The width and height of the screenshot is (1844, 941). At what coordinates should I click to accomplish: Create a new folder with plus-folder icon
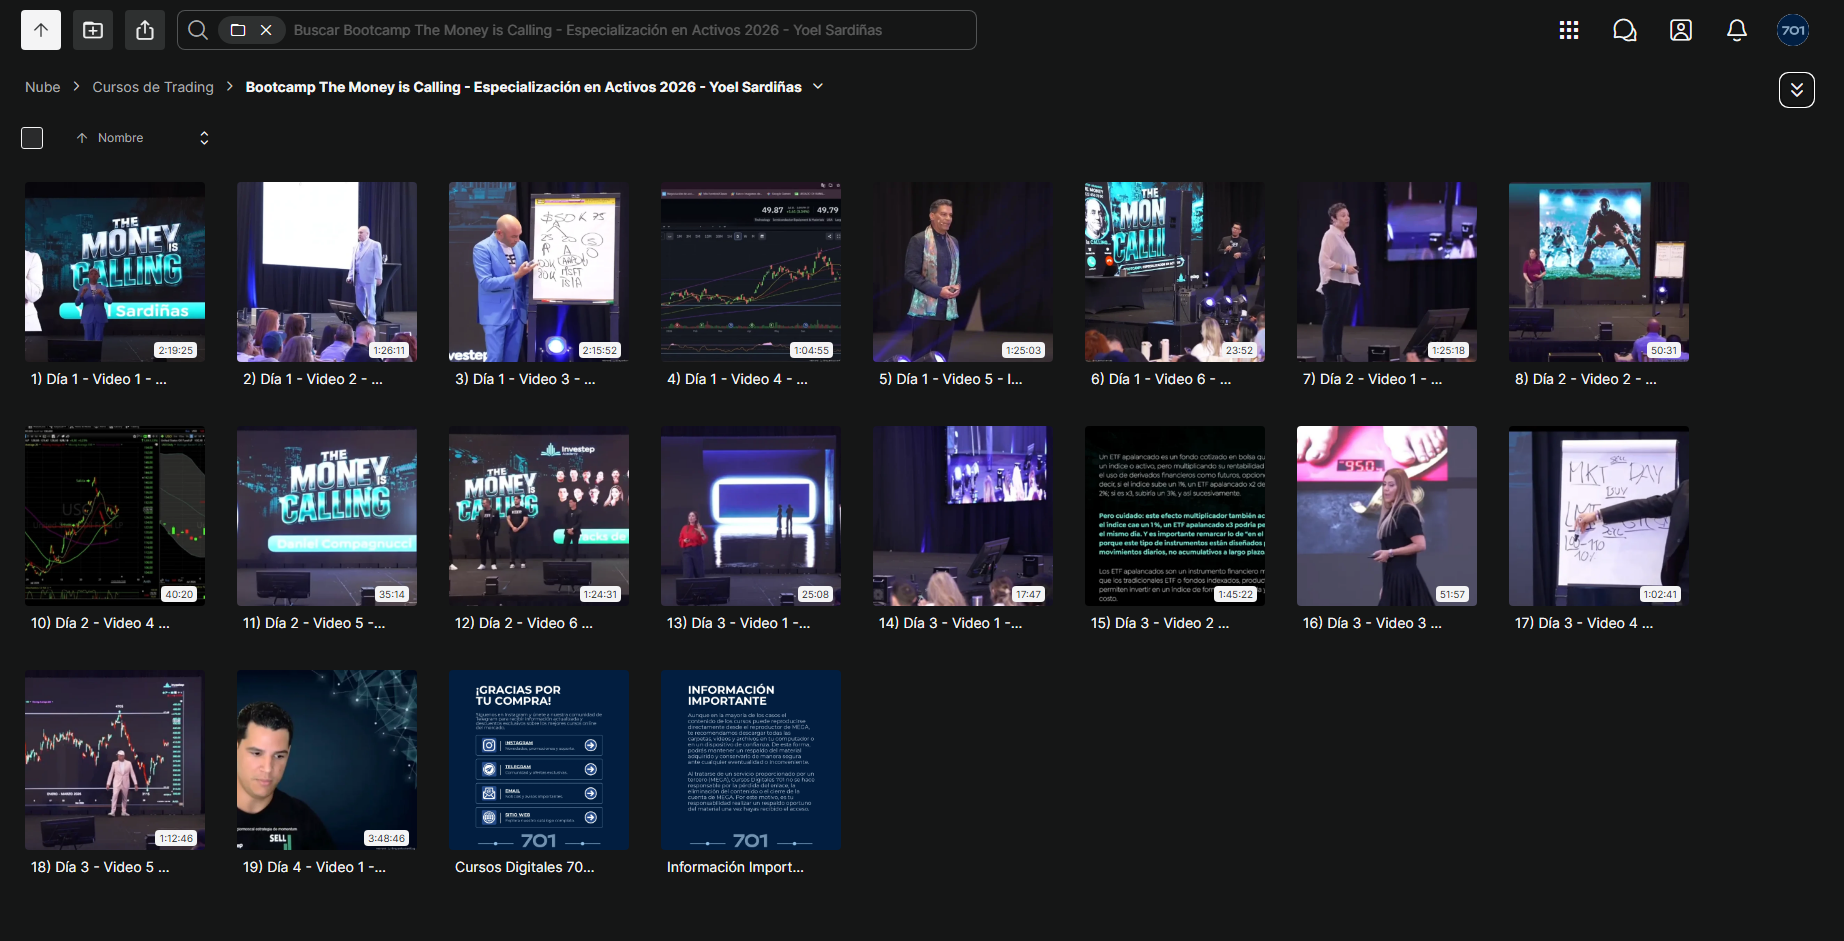tap(93, 30)
